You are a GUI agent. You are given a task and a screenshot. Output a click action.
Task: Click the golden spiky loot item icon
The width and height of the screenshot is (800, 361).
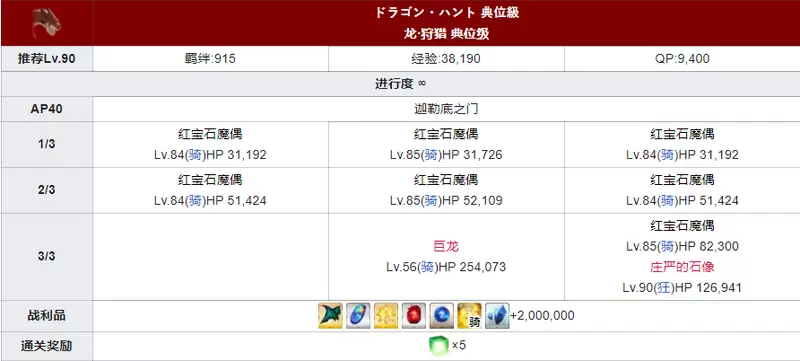[386, 316]
